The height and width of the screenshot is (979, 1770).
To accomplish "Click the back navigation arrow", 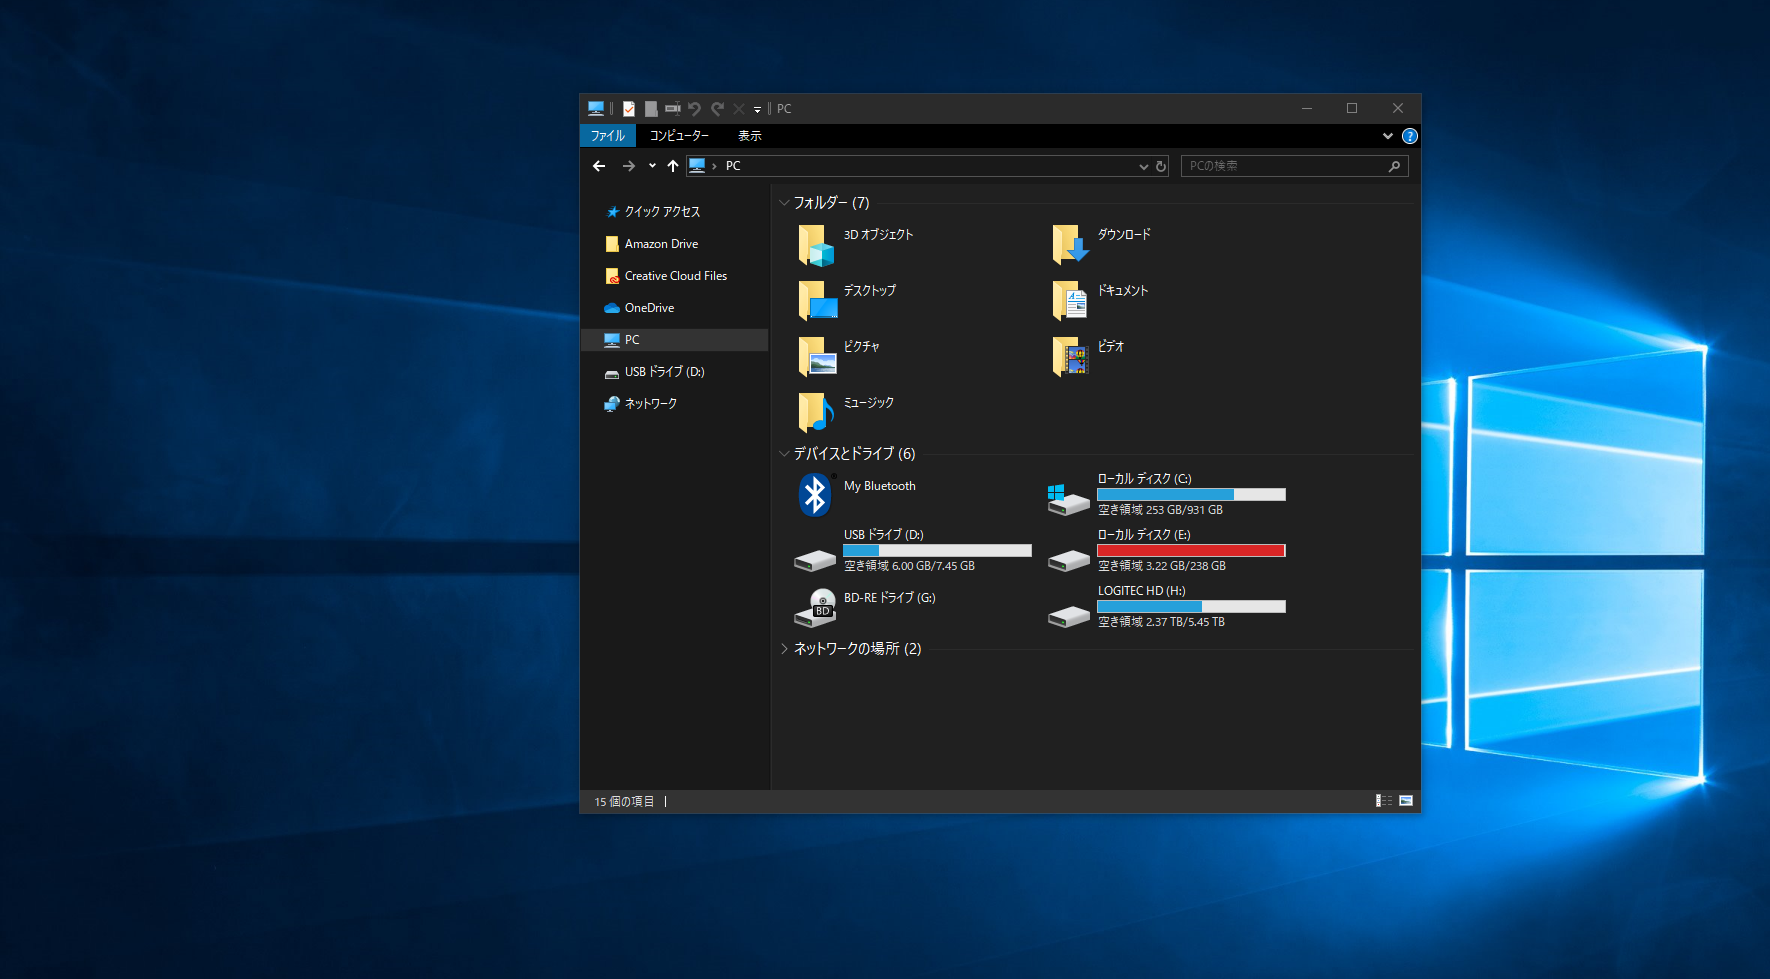I will click(x=599, y=166).
